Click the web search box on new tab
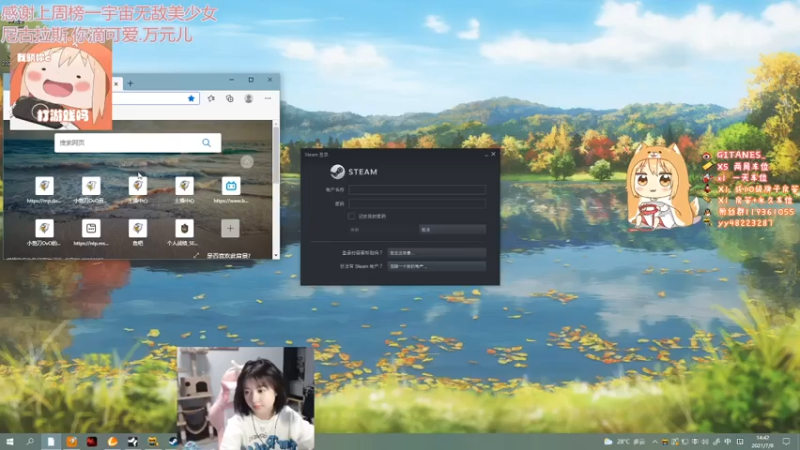 point(138,143)
